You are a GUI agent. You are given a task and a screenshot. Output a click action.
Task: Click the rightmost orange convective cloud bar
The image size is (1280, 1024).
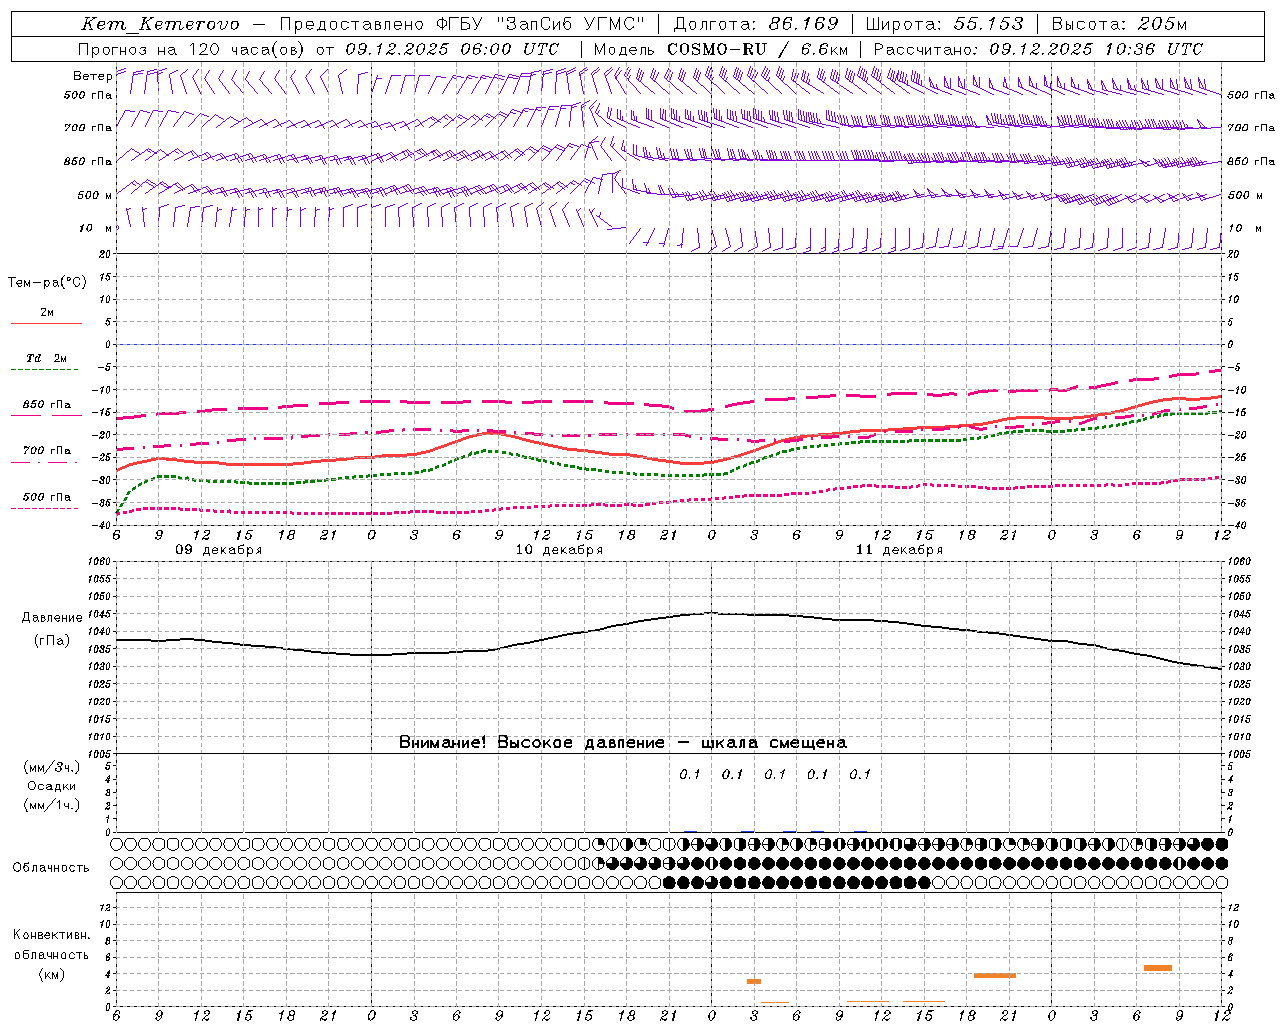pyautogui.click(x=1158, y=968)
